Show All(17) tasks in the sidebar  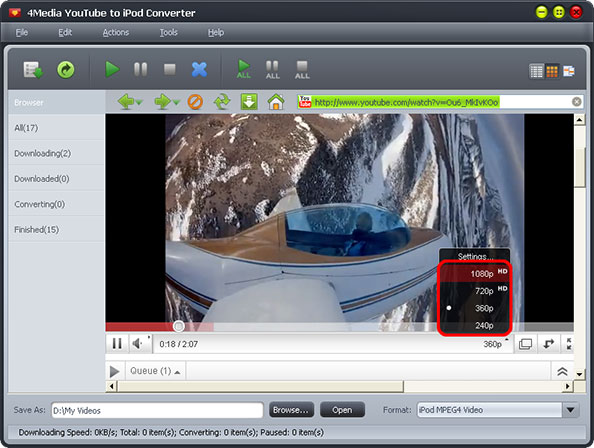click(x=56, y=128)
